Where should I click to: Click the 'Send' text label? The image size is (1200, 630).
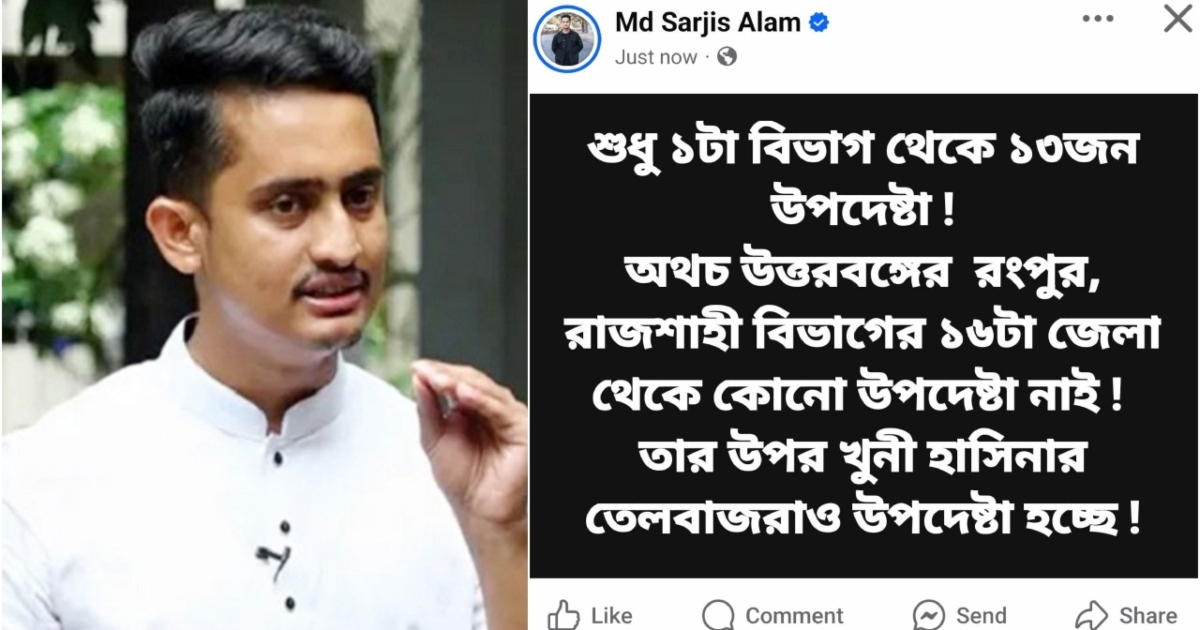981,615
